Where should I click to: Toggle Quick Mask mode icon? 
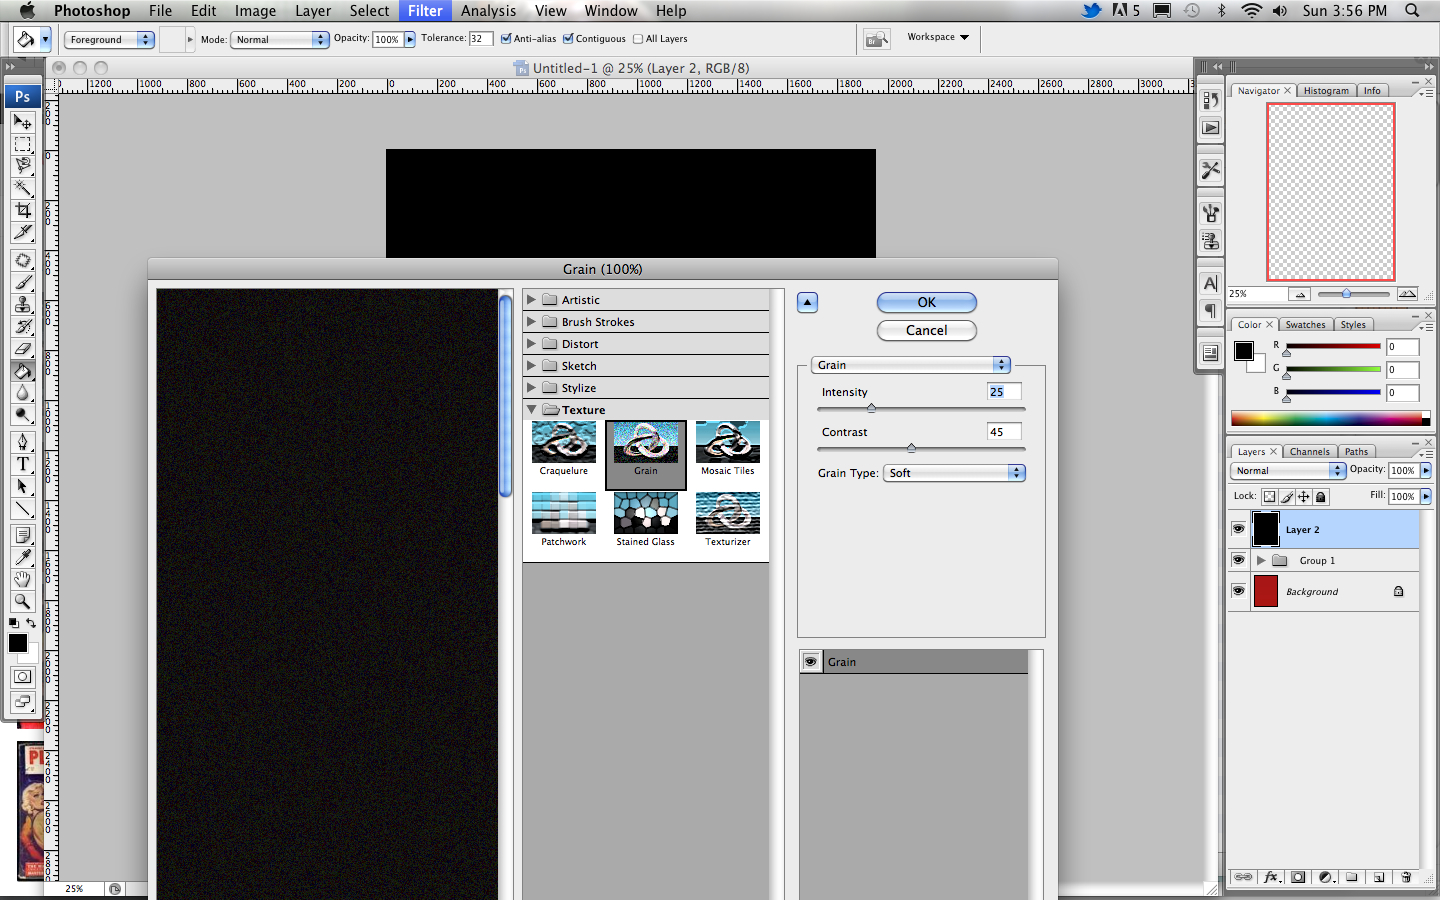coord(22,677)
